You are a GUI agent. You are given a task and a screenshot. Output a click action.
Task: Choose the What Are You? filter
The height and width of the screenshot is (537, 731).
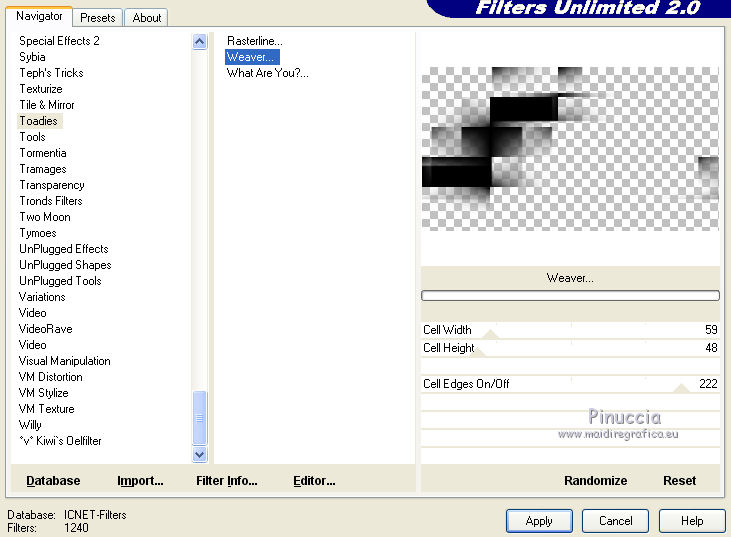click(x=267, y=73)
